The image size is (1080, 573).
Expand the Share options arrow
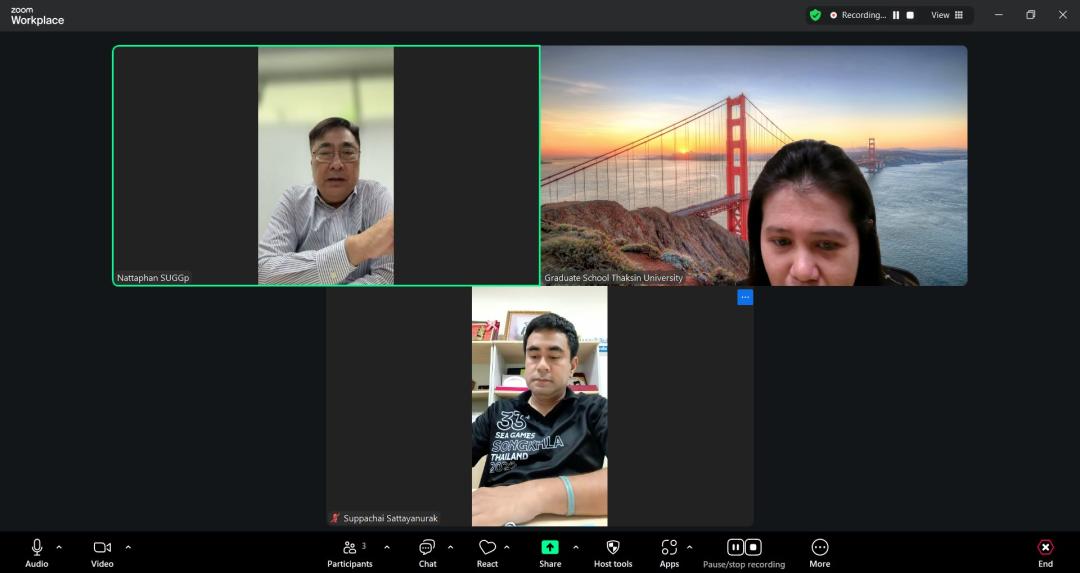tap(575, 547)
